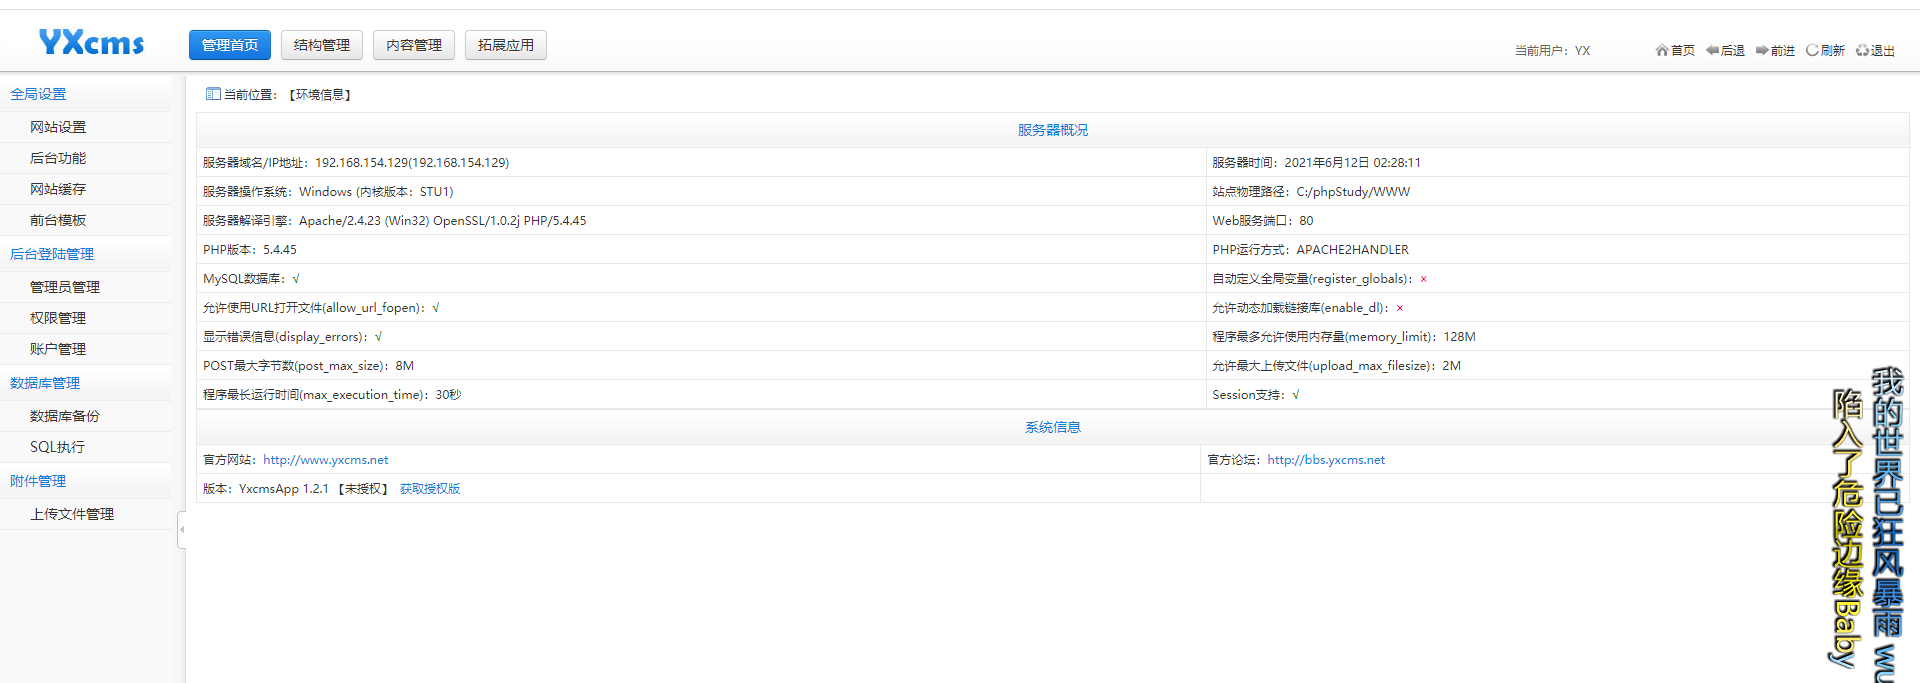Click the YXcms logo

point(91,42)
